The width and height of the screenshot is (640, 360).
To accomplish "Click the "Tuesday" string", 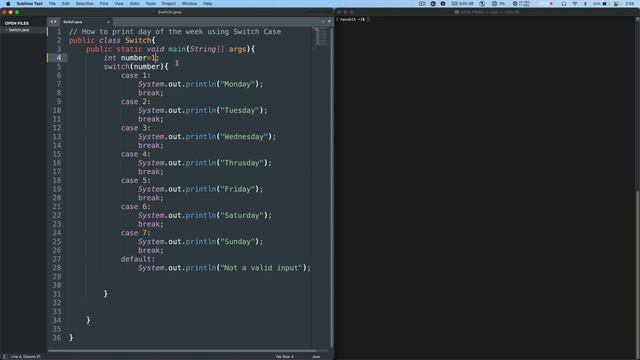I will (x=239, y=110).
